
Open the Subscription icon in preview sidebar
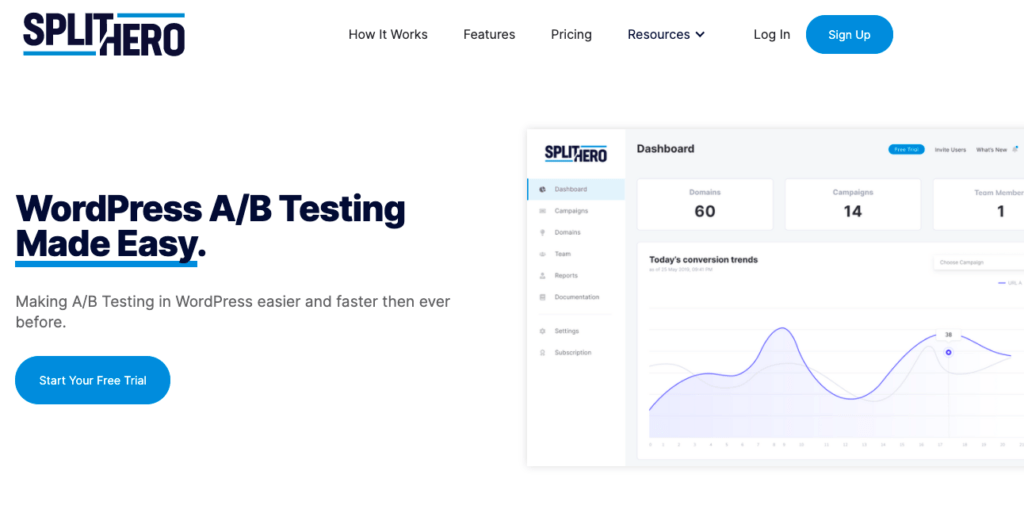pos(542,353)
